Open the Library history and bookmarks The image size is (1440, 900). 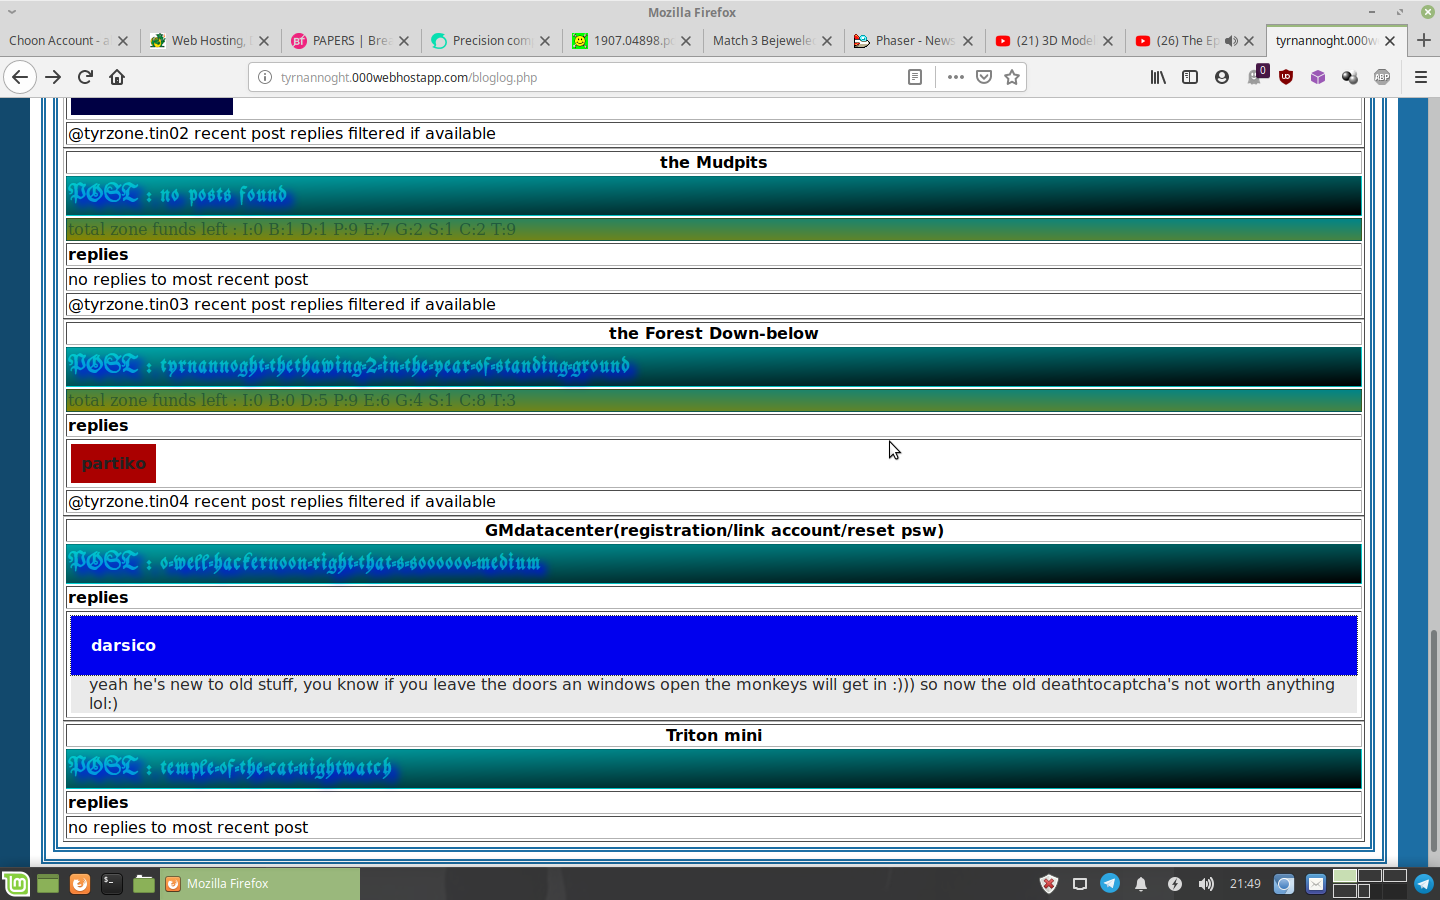[1158, 77]
